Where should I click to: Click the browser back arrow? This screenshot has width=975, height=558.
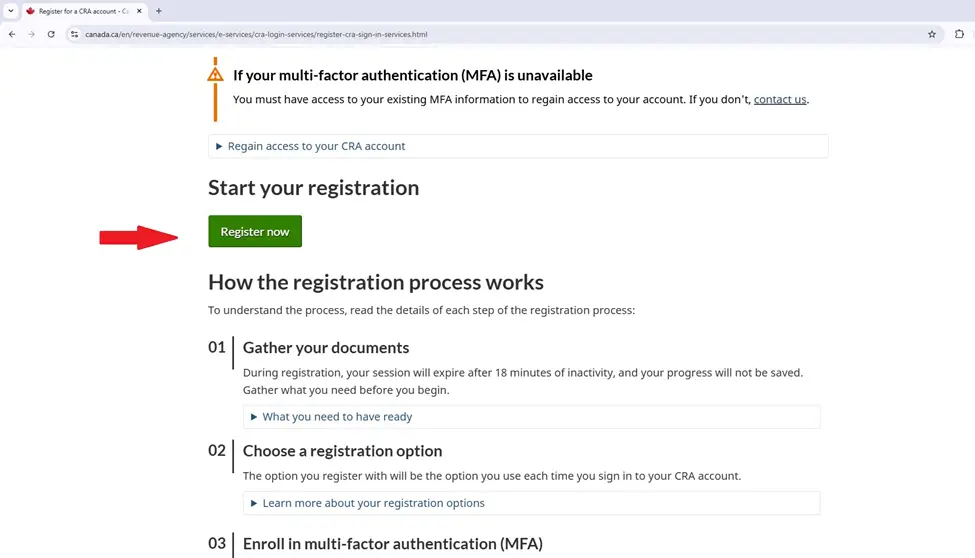(x=11, y=34)
